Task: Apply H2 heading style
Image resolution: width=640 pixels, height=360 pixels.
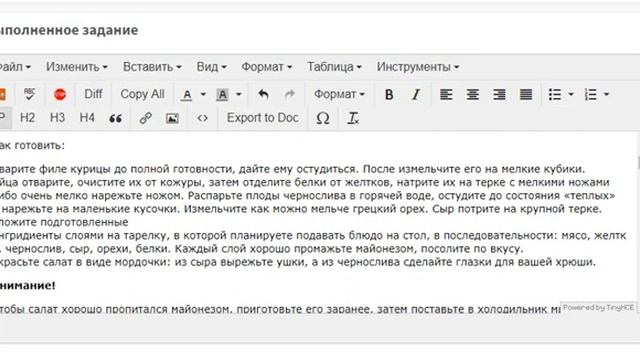Action: (x=27, y=118)
